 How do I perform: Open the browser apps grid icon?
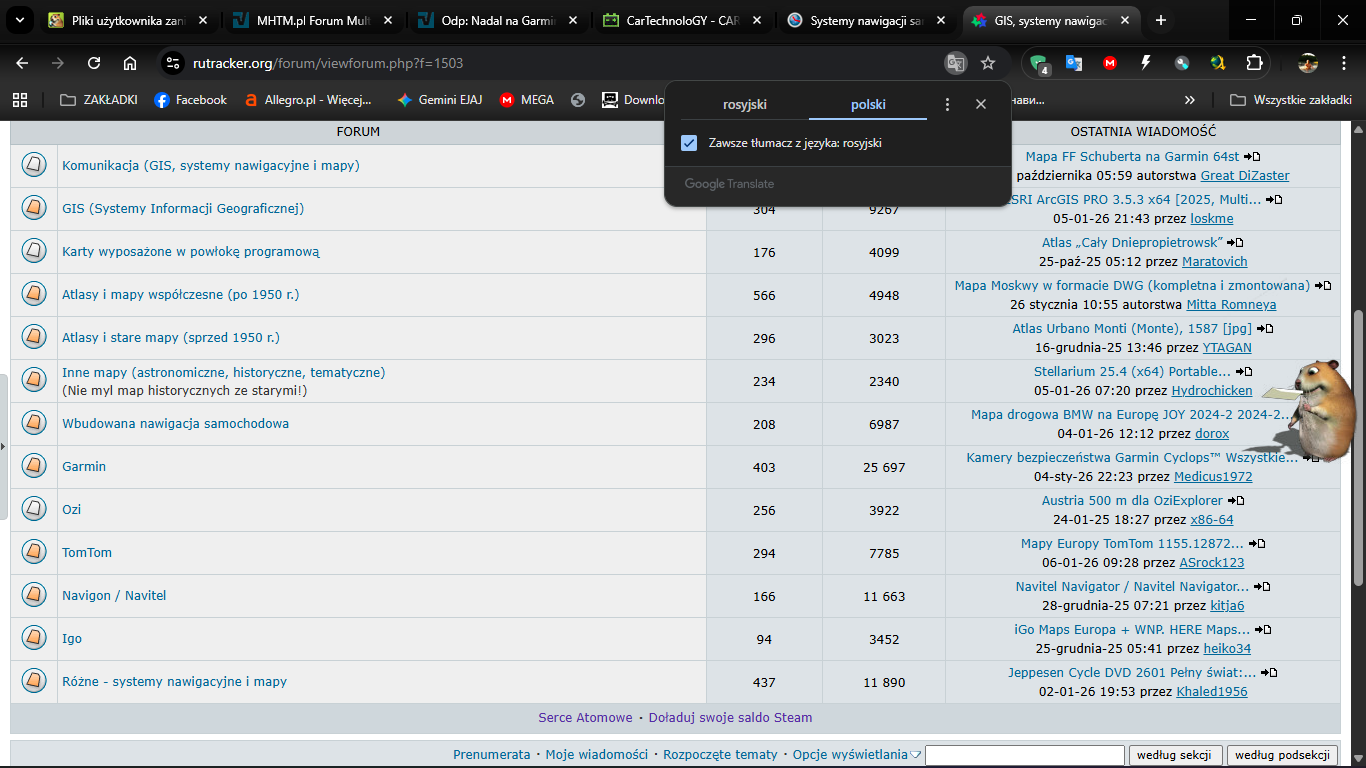pyautogui.click(x=19, y=100)
